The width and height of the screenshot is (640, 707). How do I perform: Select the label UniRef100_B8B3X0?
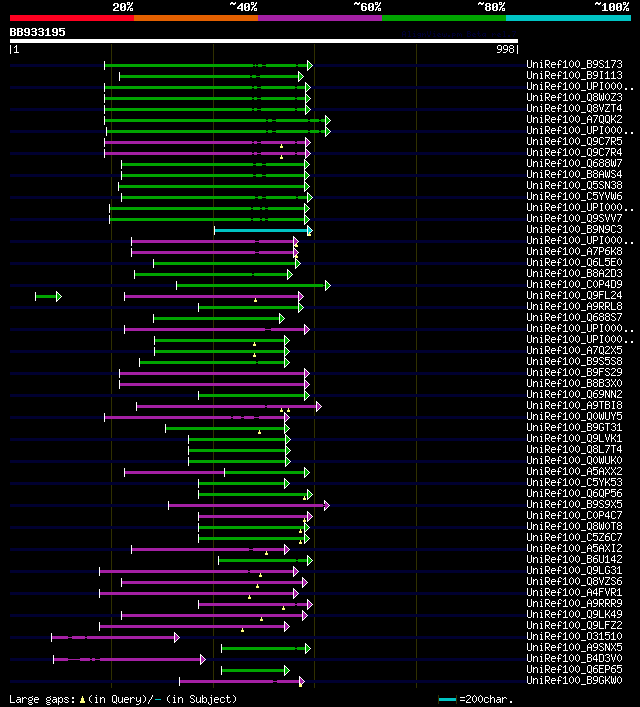(x=574, y=383)
